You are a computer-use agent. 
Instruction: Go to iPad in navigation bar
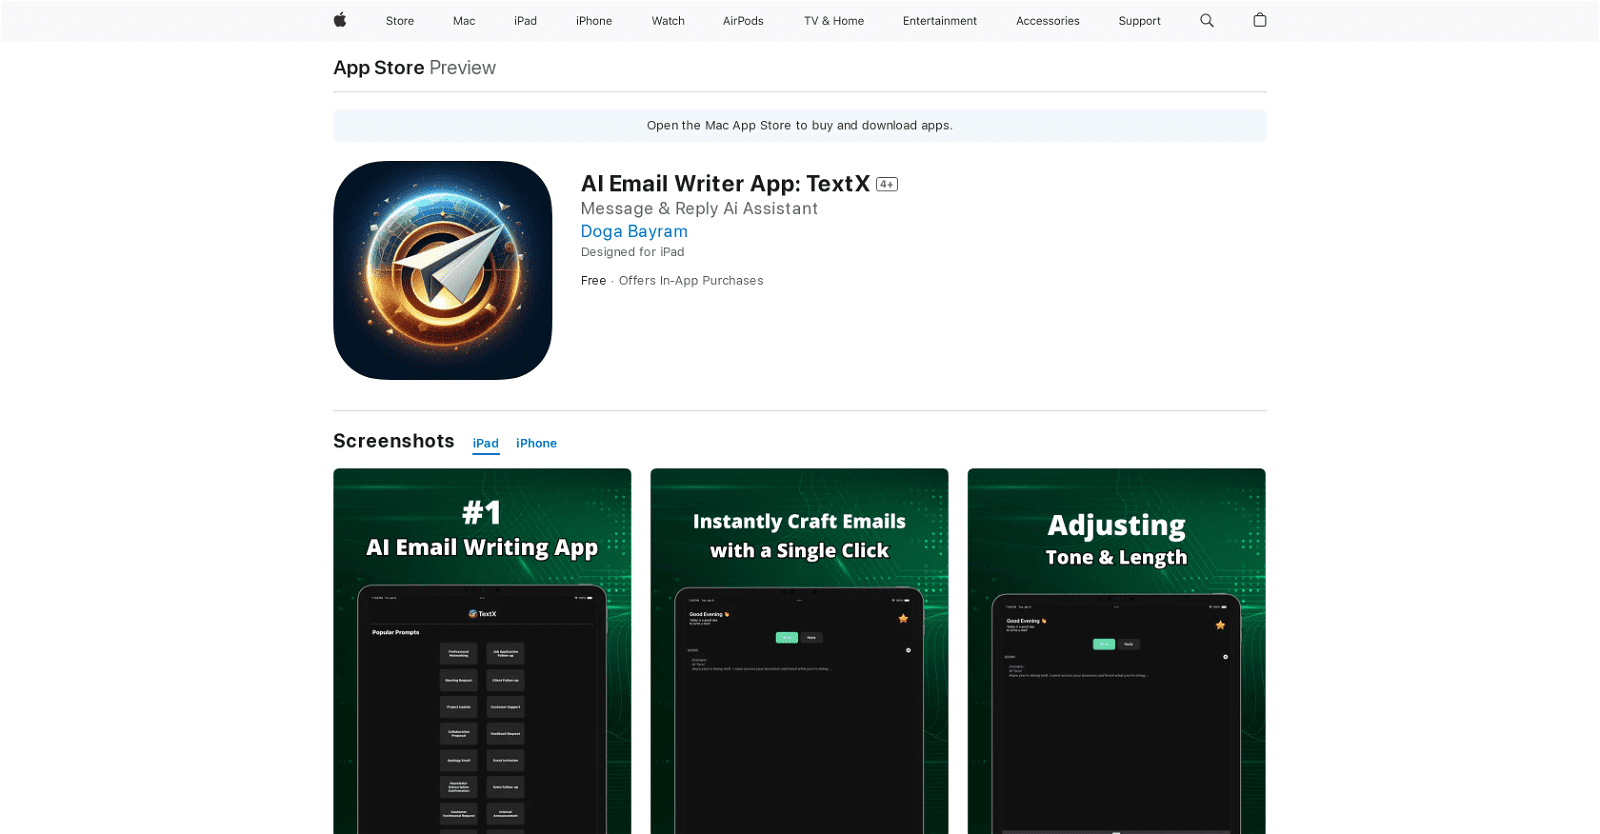tap(525, 21)
